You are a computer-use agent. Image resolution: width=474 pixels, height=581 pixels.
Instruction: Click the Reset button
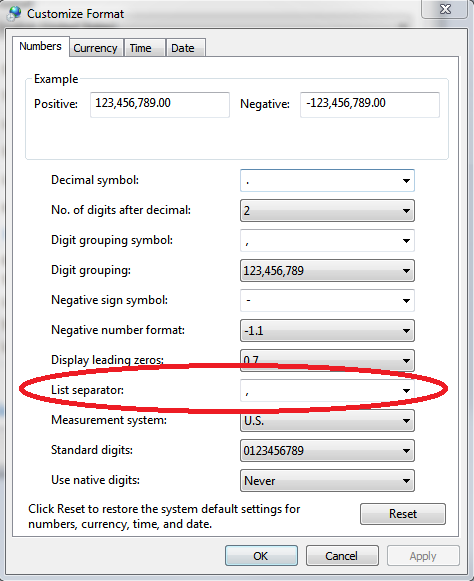point(403,514)
